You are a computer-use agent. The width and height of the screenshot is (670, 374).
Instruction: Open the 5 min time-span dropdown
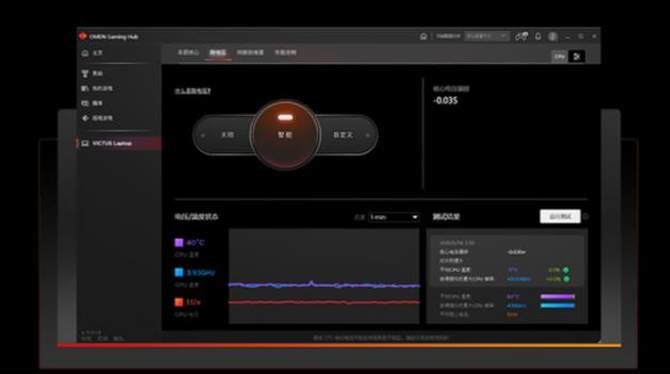[x=394, y=217]
